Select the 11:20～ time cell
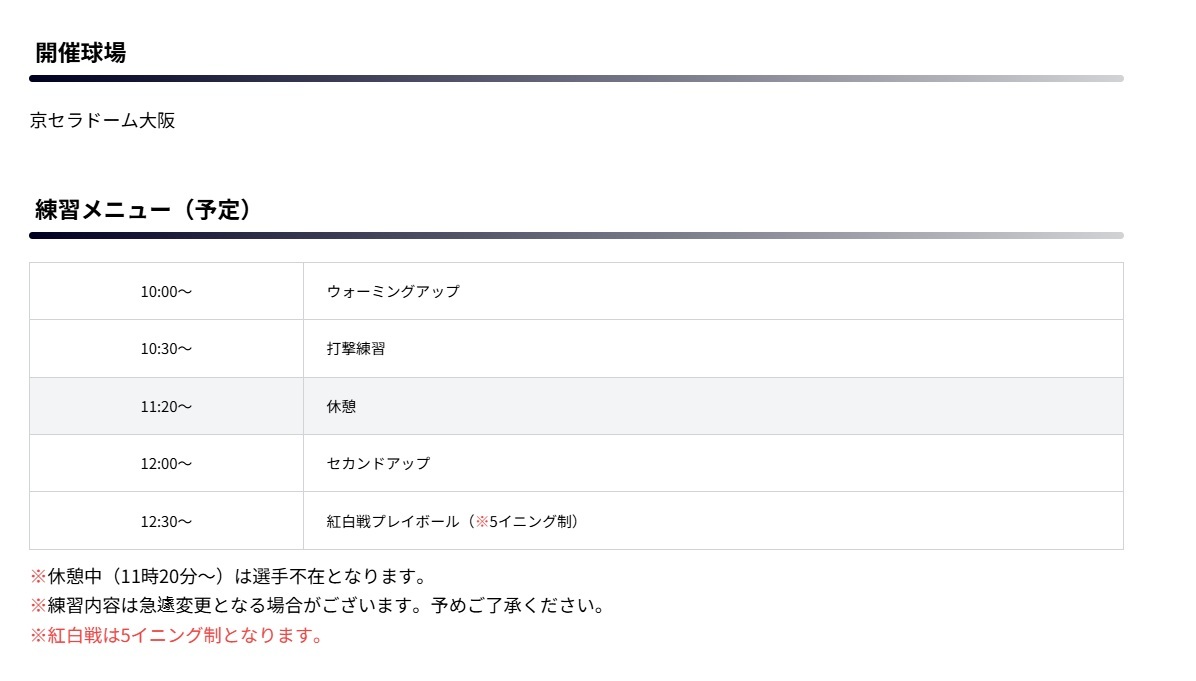This screenshot has width=1196, height=681. click(x=166, y=407)
